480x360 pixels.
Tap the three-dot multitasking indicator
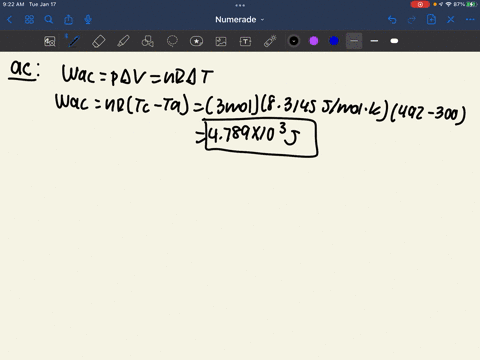tap(240, 5)
